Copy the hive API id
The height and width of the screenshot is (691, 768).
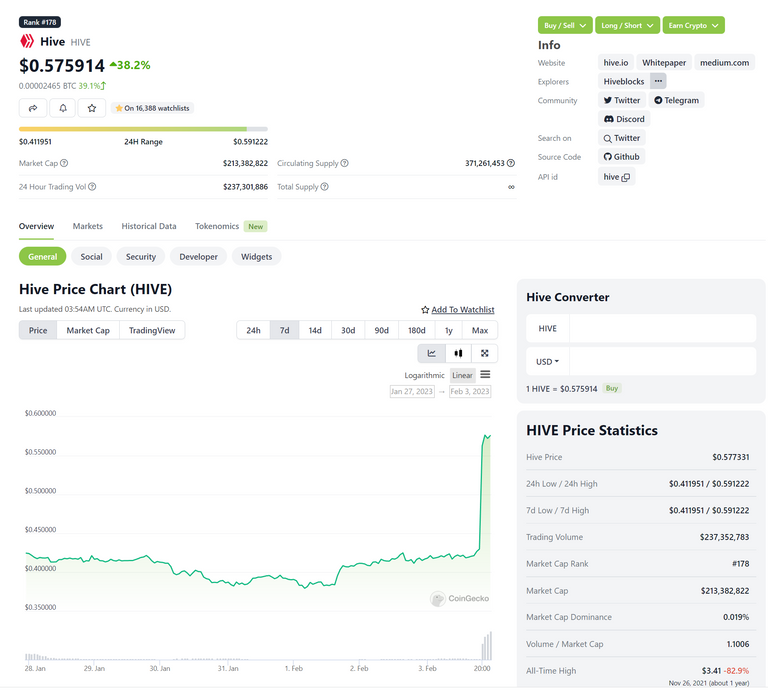[x=625, y=177]
